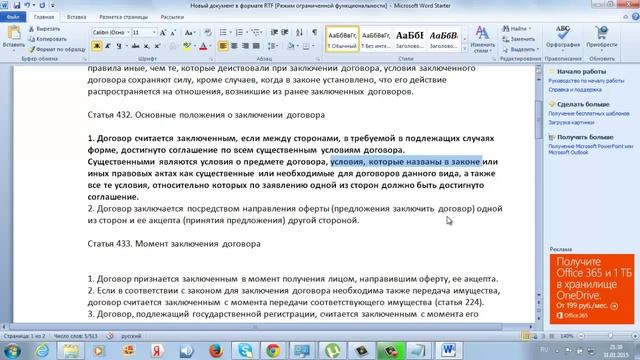Open the Word help question mark icon
This screenshot has height=360, width=640.
pyautogui.click(x=636, y=17)
